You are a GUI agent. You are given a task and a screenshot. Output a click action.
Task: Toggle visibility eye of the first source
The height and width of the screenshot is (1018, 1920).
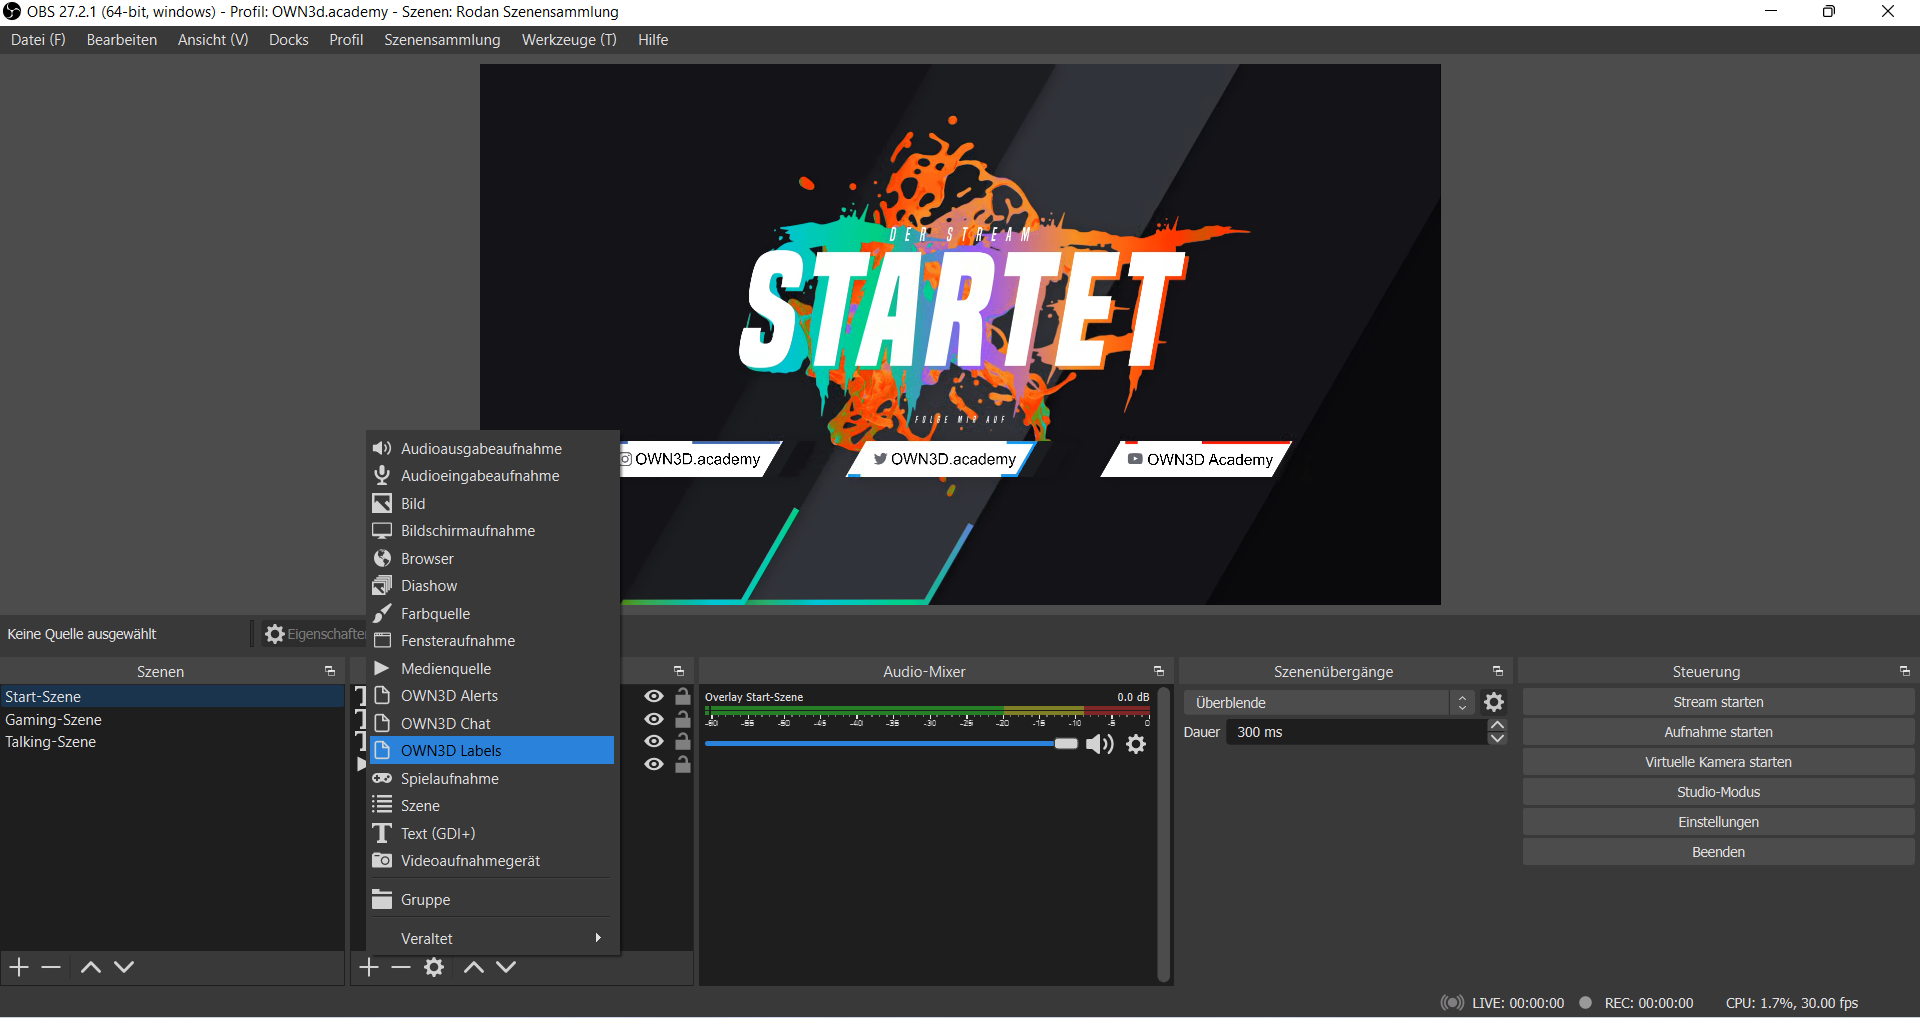(x=654, y=696)
